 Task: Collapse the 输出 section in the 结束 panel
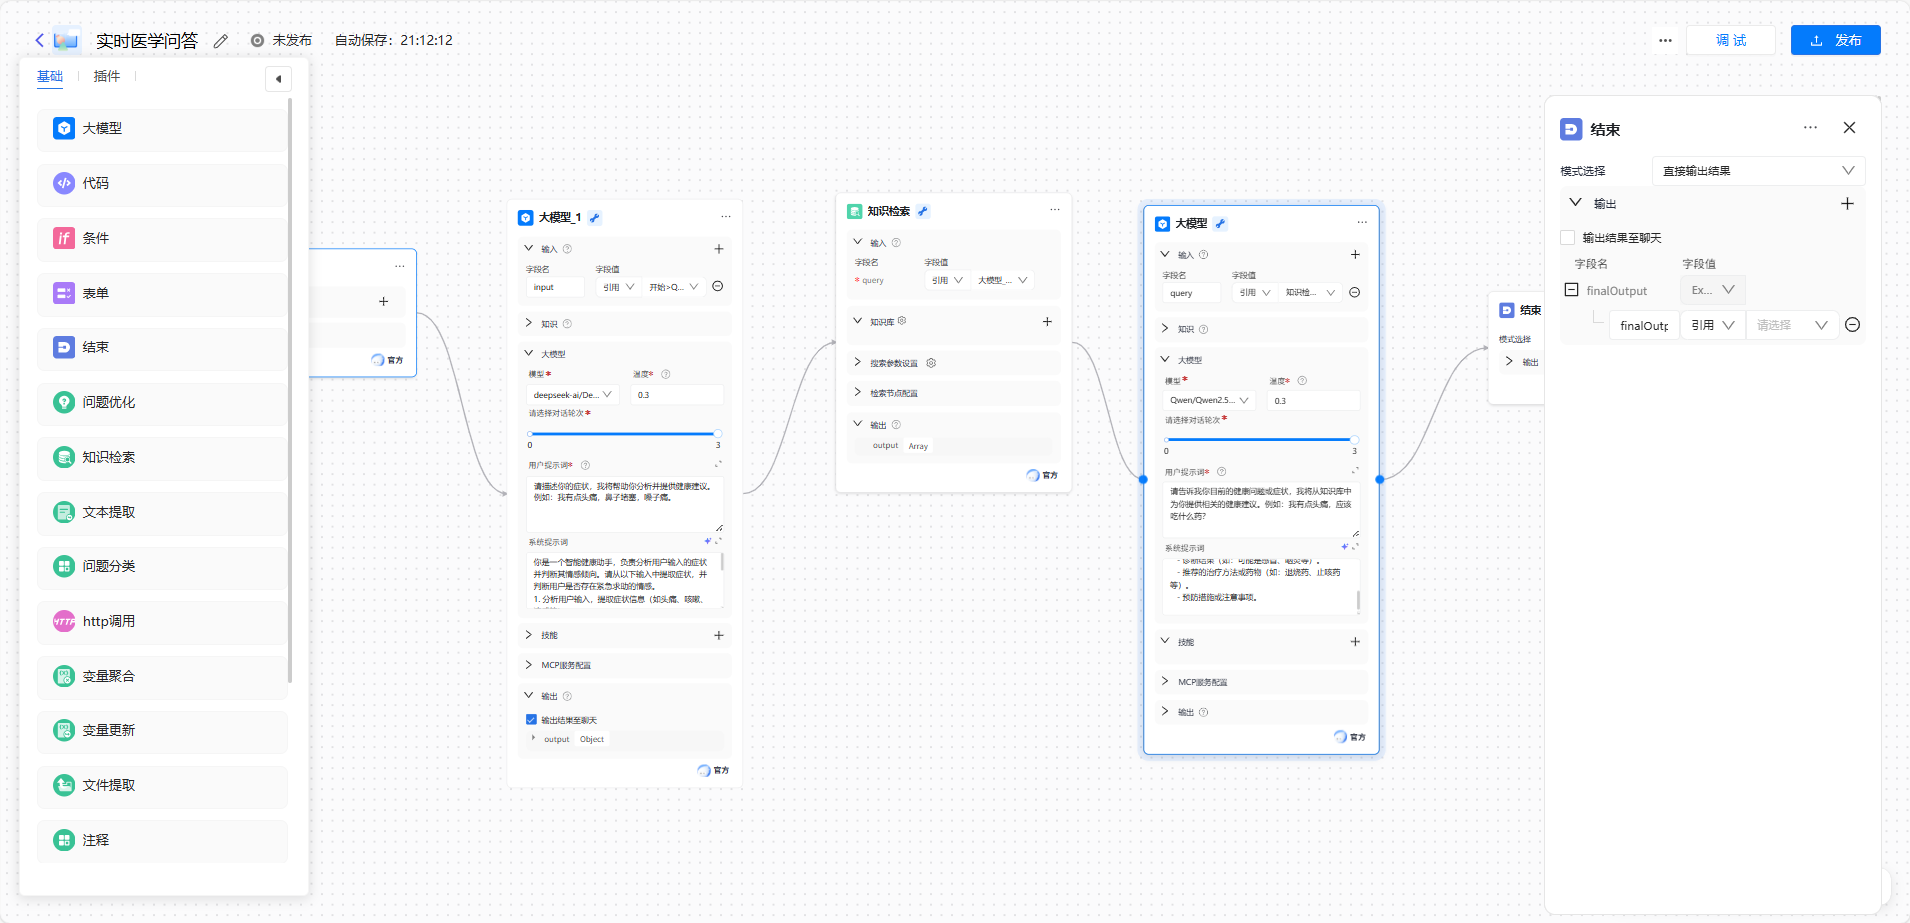[1575, 203]
